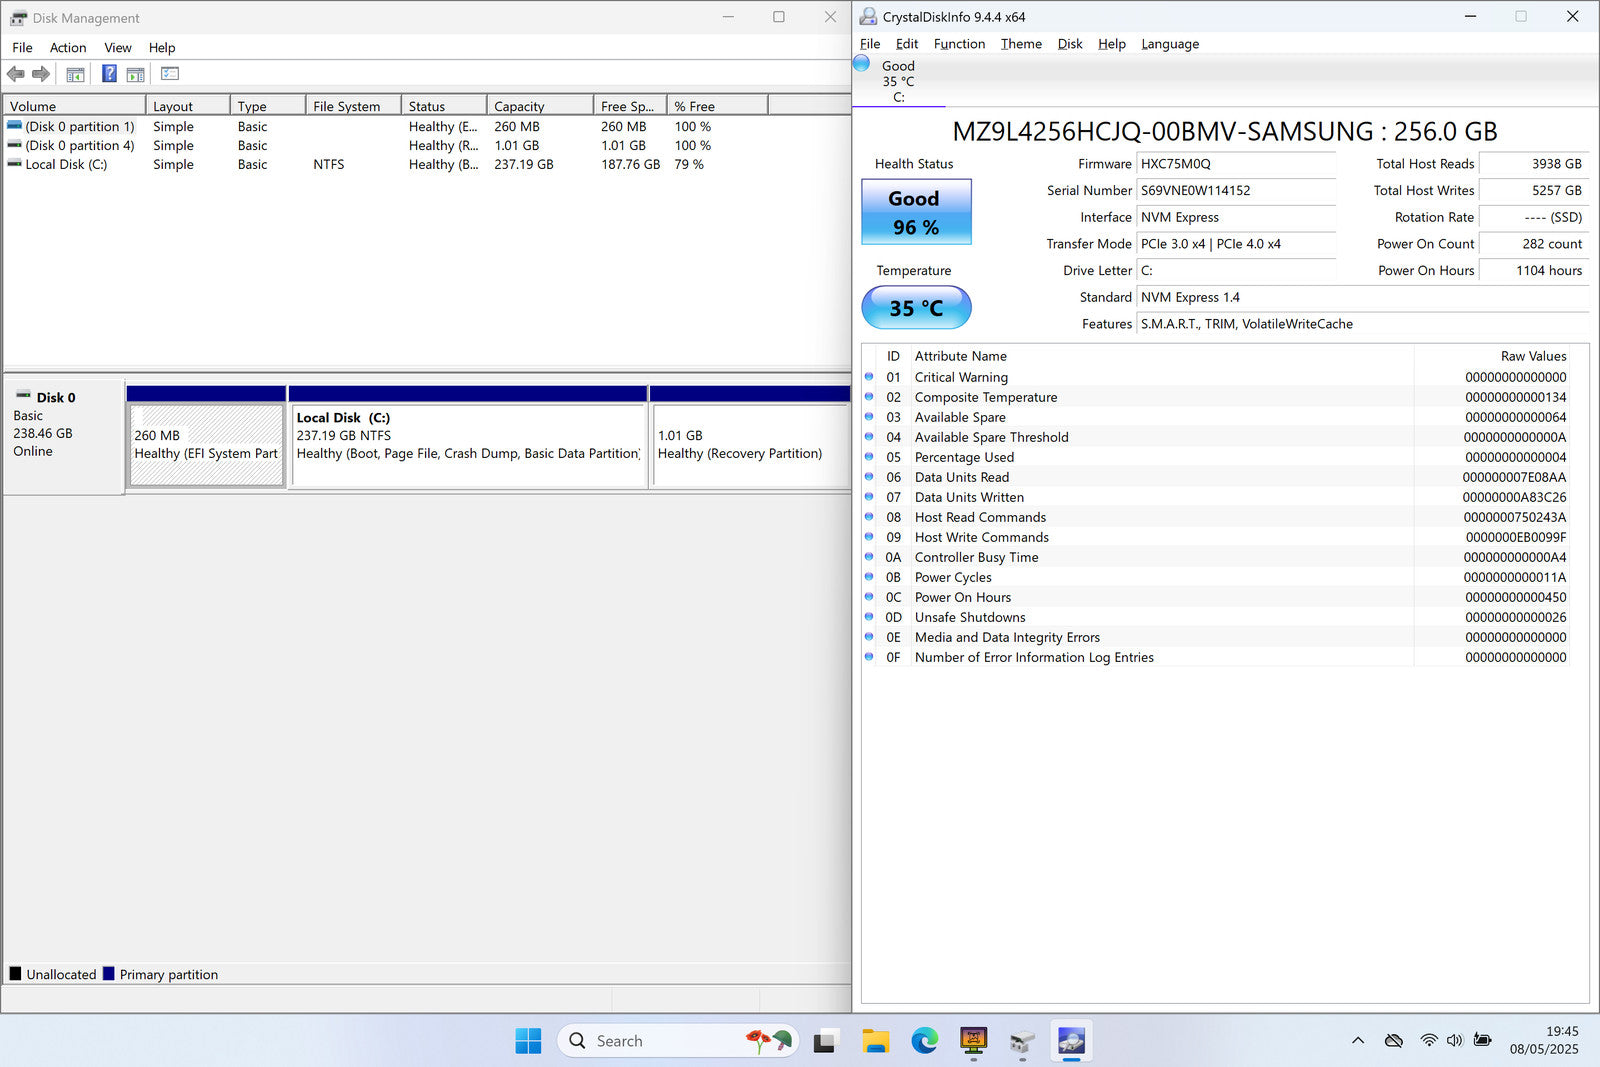Sort by the Capacity column header
The width and height of the screenshot is (1600, 1067).
[540, 106]
